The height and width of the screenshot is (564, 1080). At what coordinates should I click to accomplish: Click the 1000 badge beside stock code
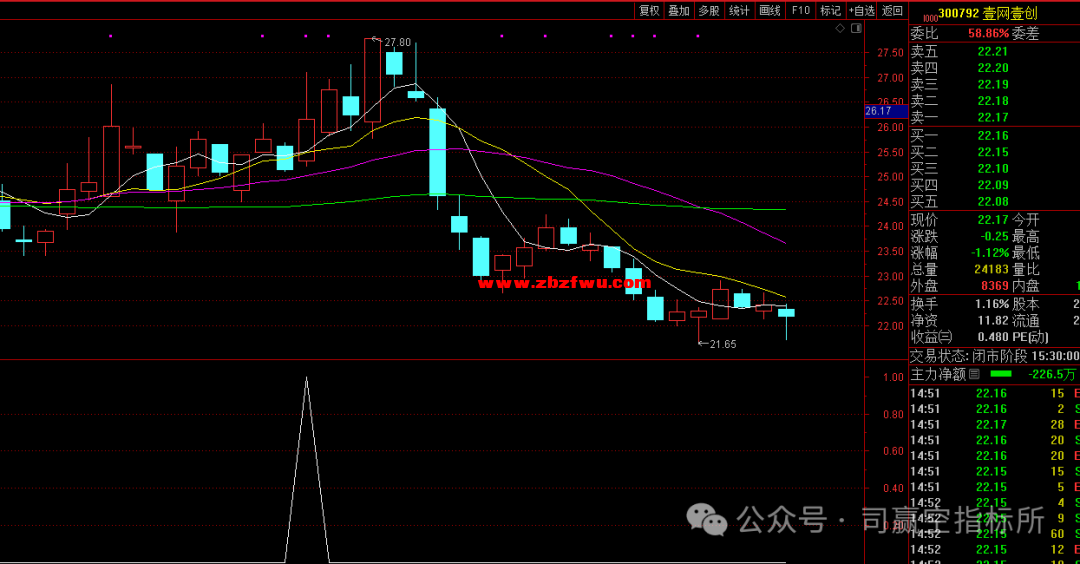930,17
